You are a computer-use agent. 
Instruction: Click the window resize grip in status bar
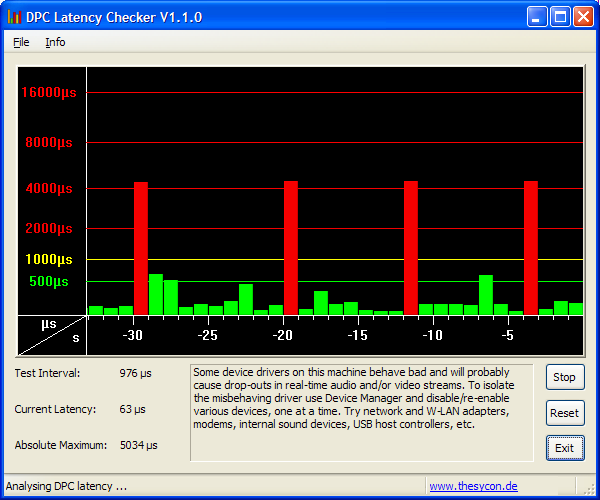pos(589,489)
